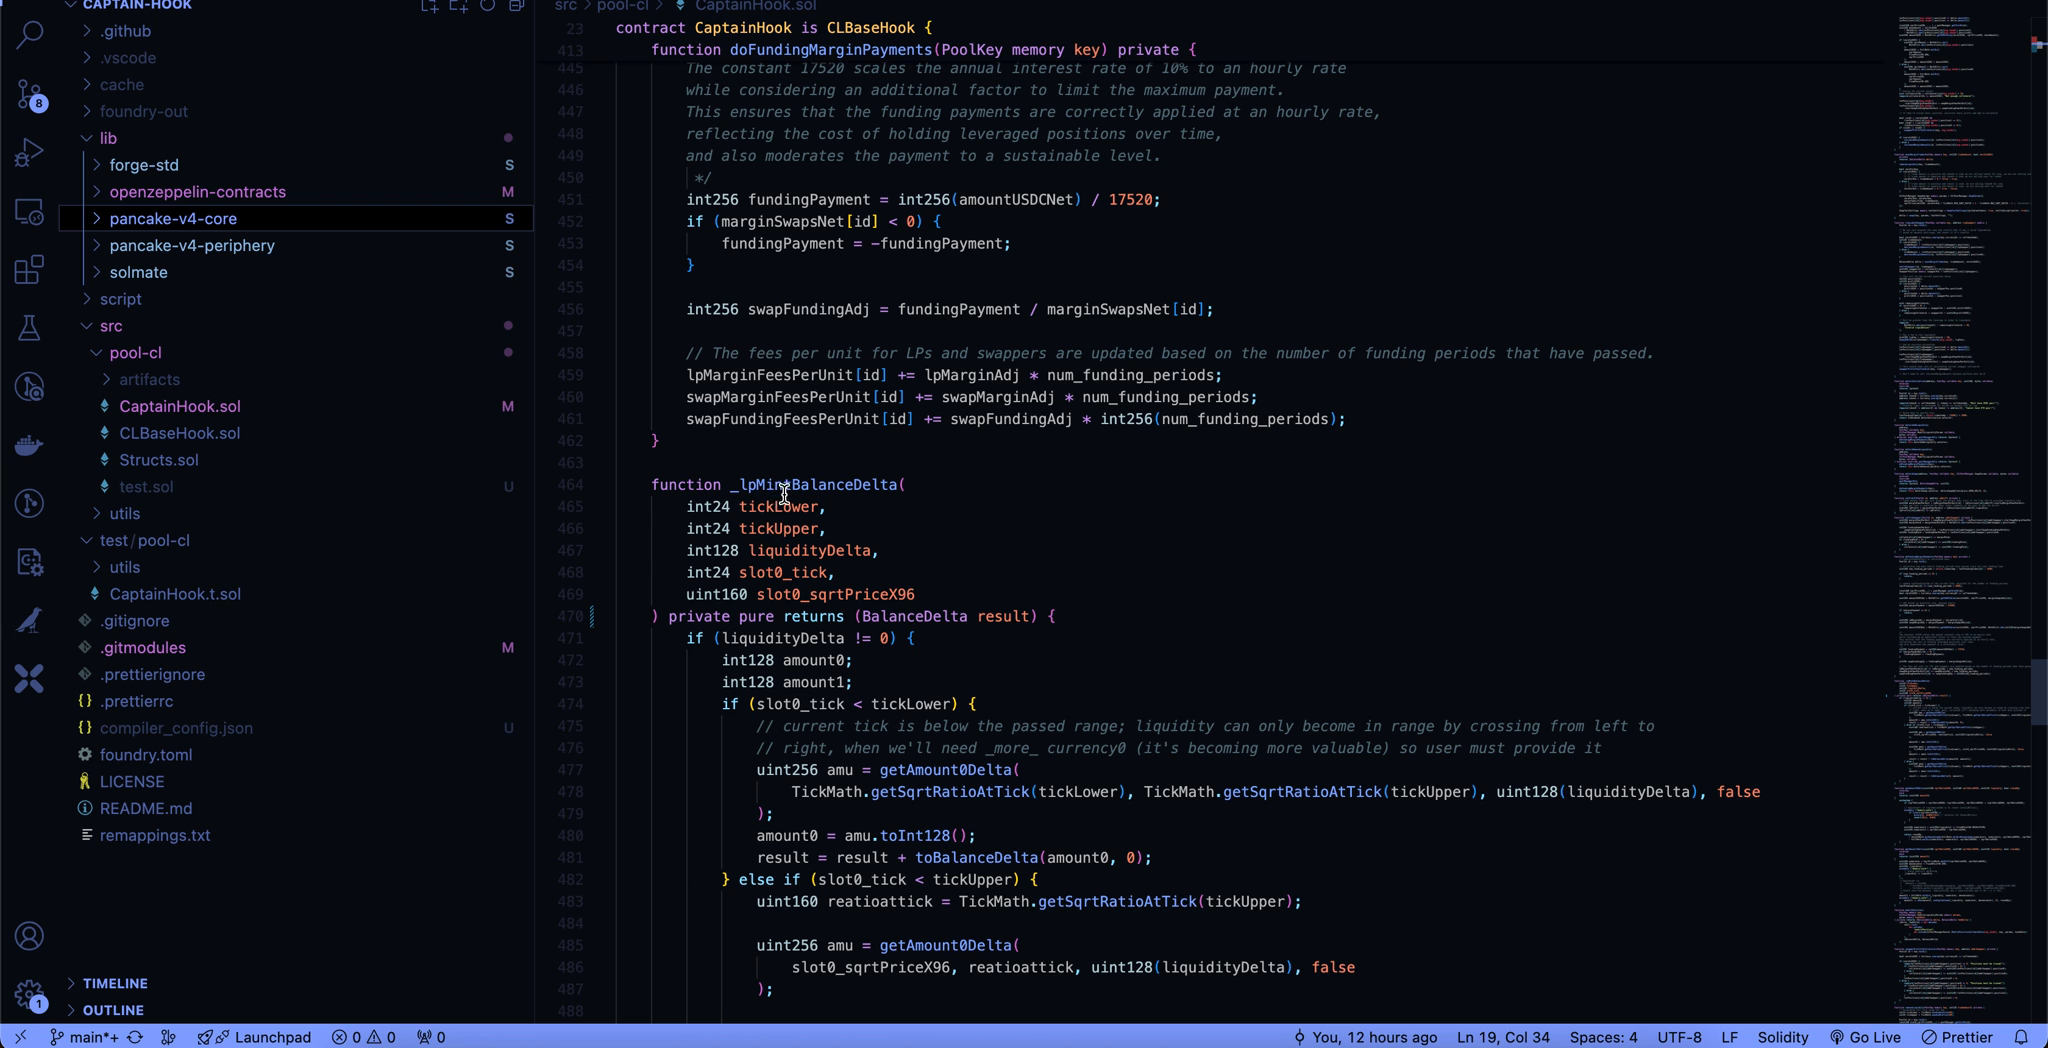The width and height of the screenshot is (2048, 1048).
Task: Collapse the test/pool-cl folder
Action: point(296,540)
